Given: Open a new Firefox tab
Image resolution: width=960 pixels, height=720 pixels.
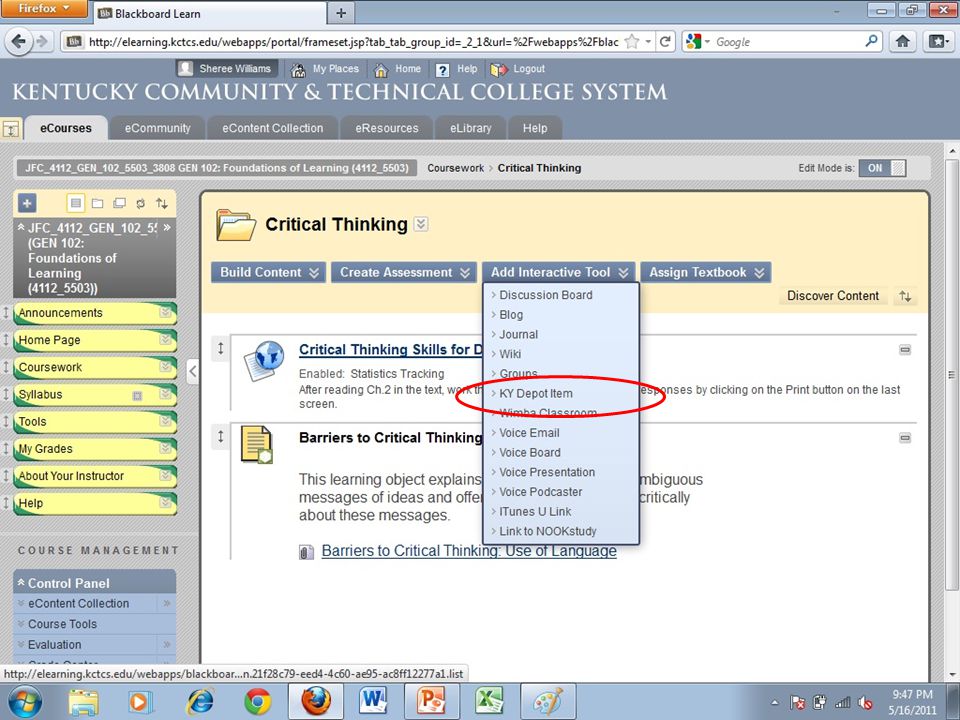Looking at the screenshot, I should [x=341, y=13].
